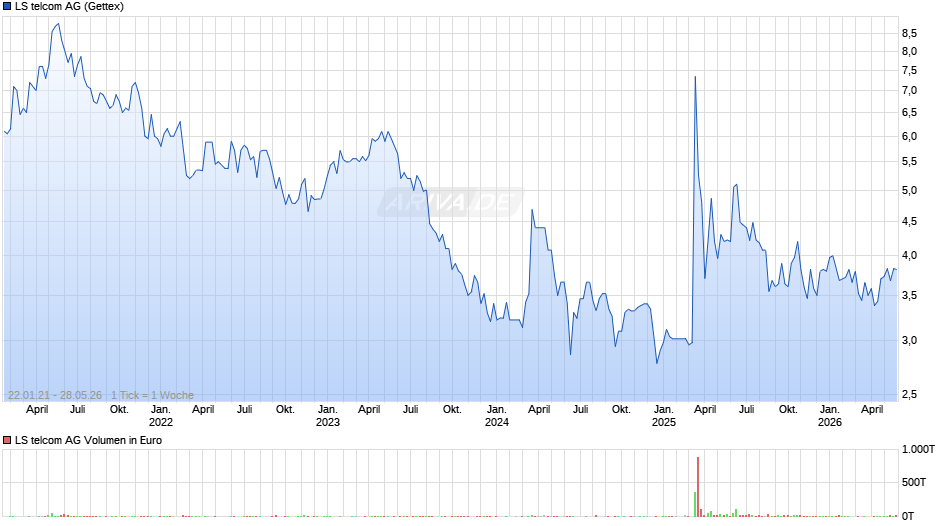
Task: Click the mid-2021 all-time high peak
Action: [x=58, y=24]
